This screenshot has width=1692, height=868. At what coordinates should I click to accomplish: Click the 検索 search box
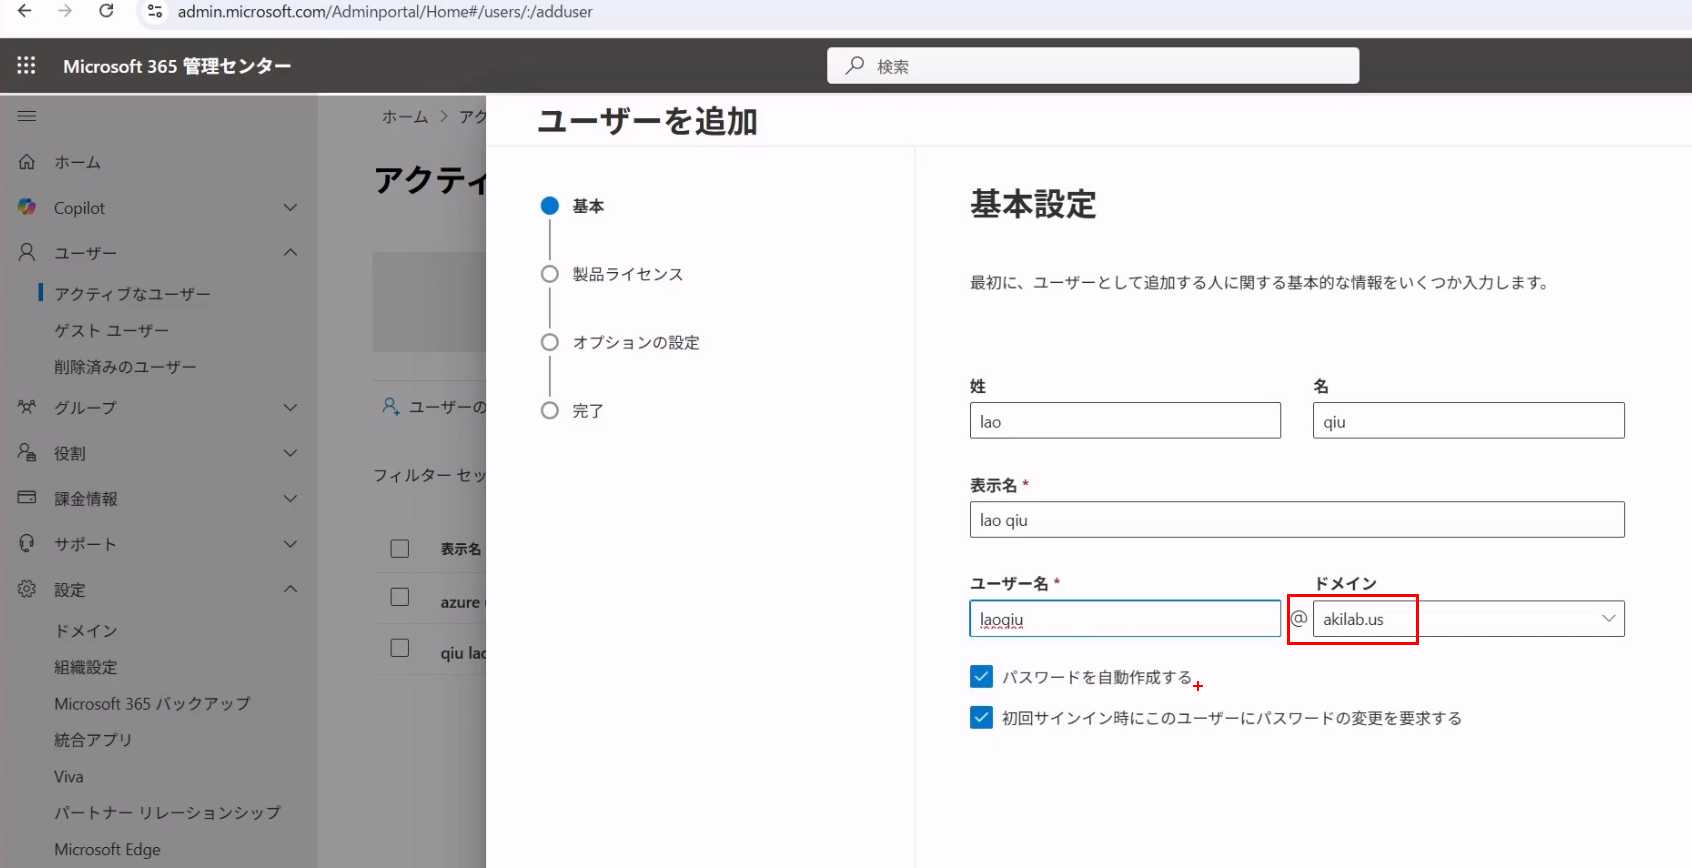(1092, 66)
